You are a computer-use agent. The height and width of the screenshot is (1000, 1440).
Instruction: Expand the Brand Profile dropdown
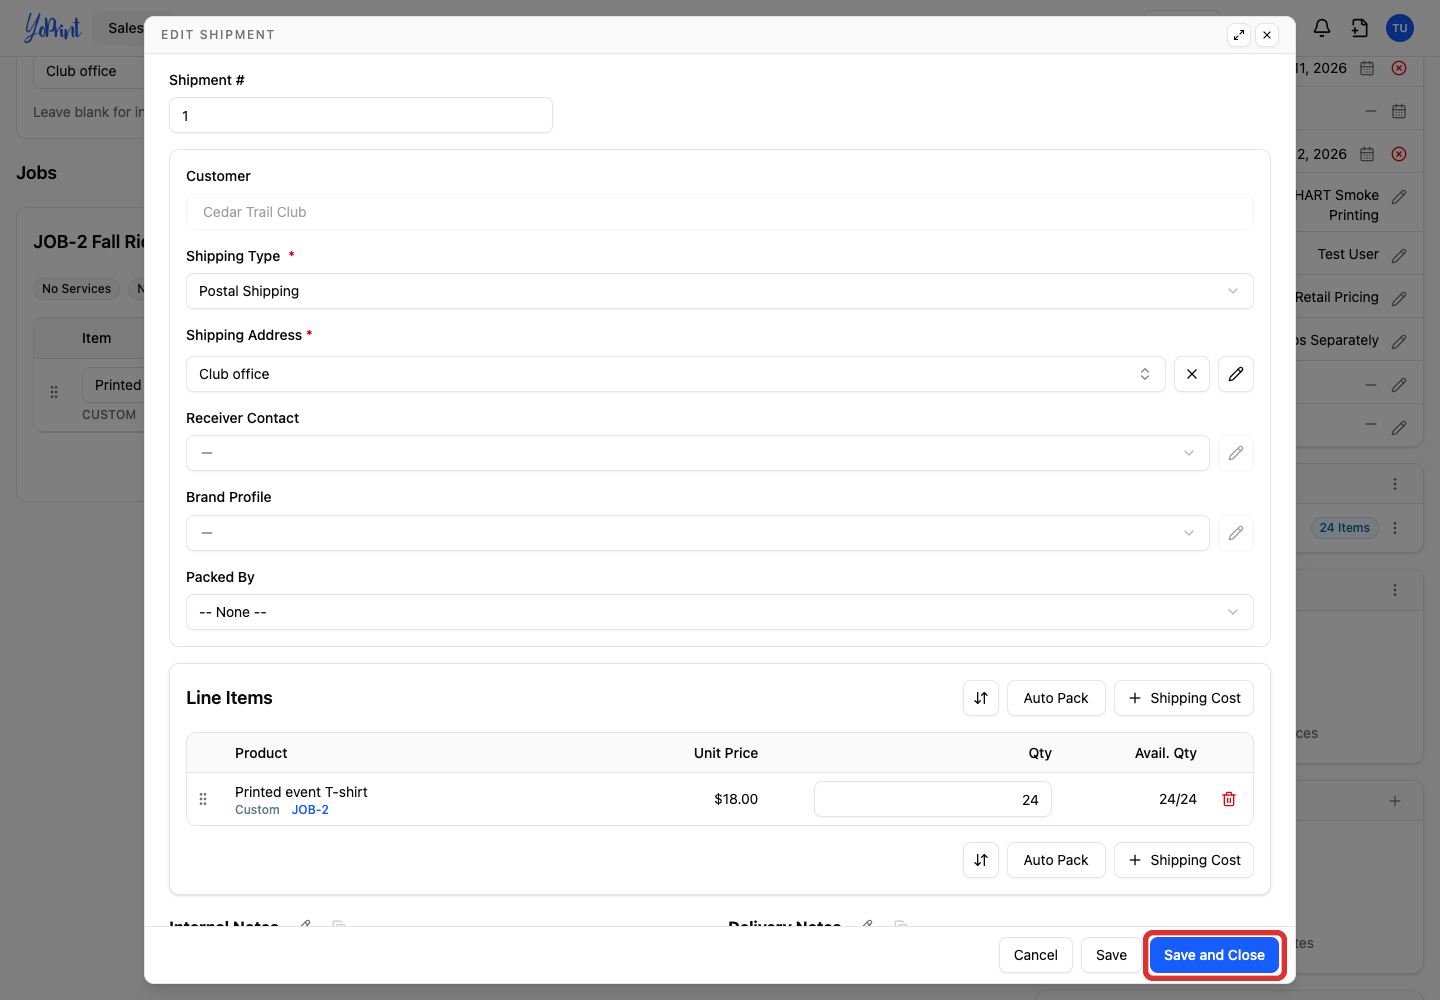point(698,533)
